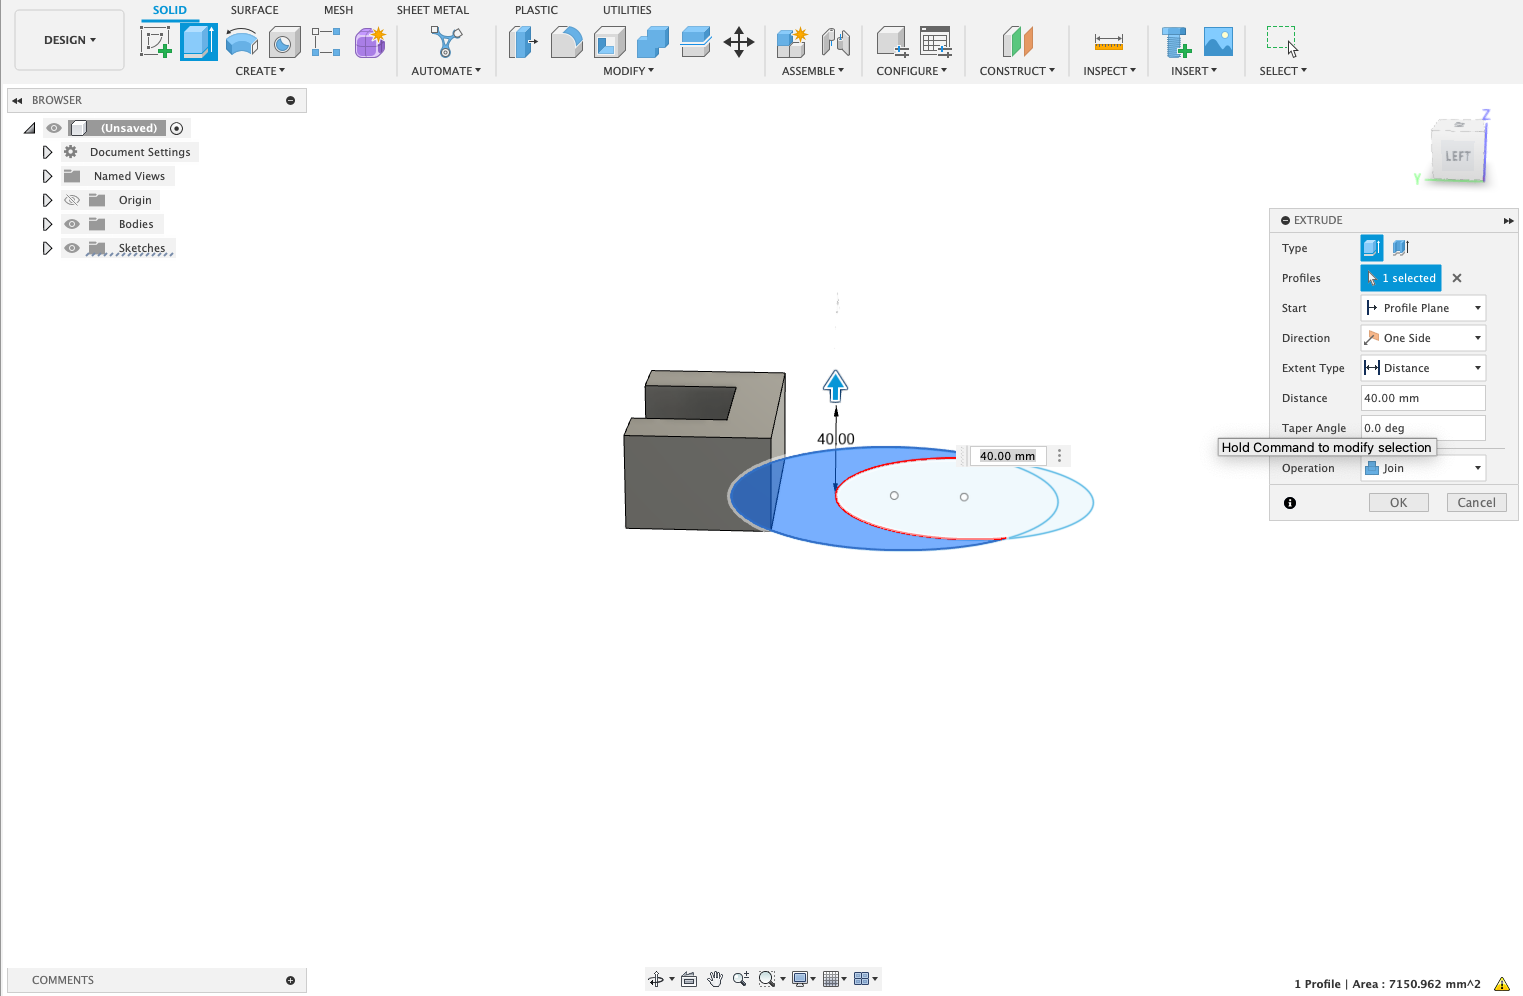Open the MODIFY menu

point(628,71)
